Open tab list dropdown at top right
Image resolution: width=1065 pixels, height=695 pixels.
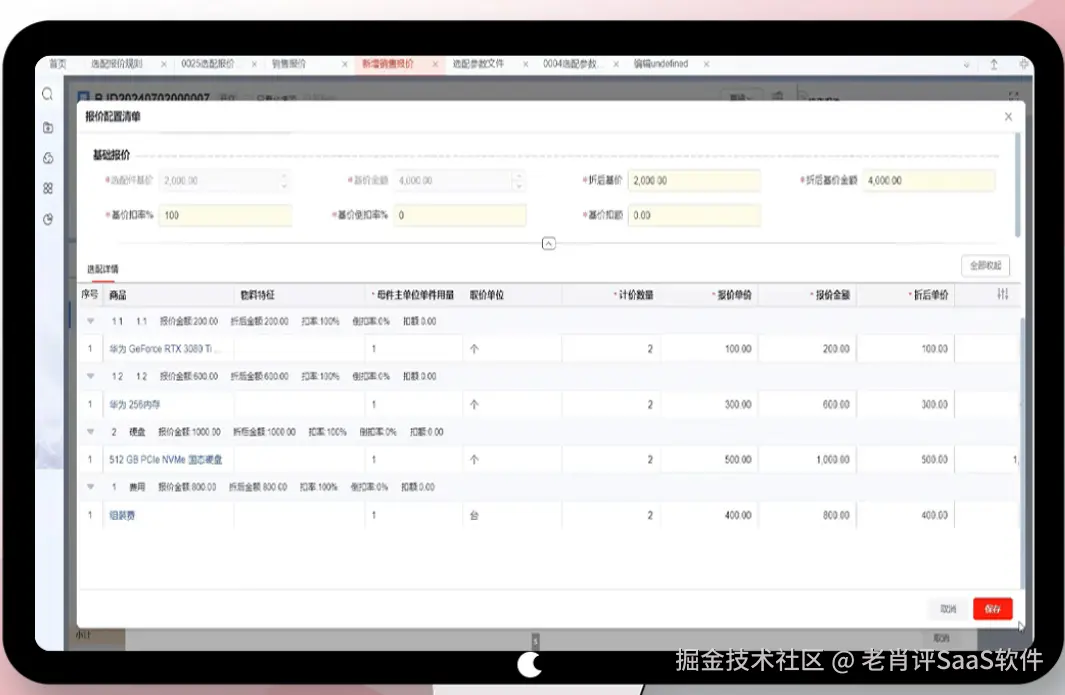pos(967,65)
